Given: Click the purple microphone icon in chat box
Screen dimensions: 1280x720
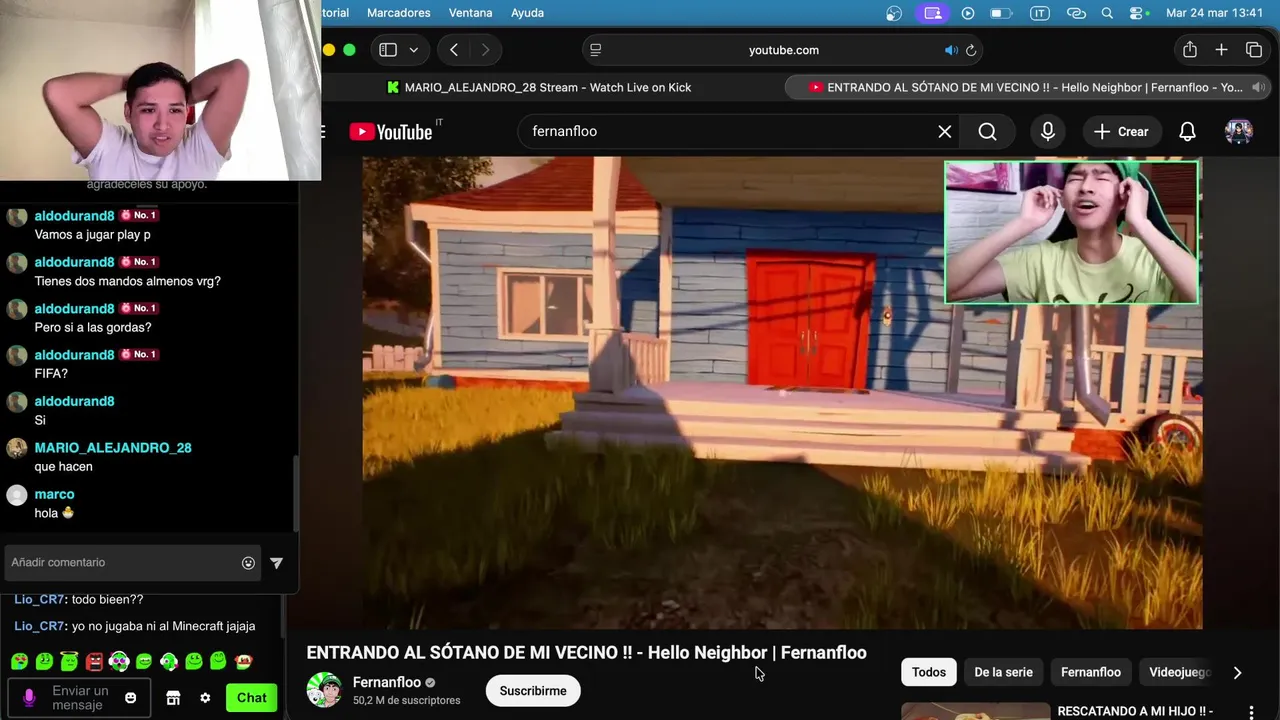Looking at the screenshot, I should [x=29, y=697].
